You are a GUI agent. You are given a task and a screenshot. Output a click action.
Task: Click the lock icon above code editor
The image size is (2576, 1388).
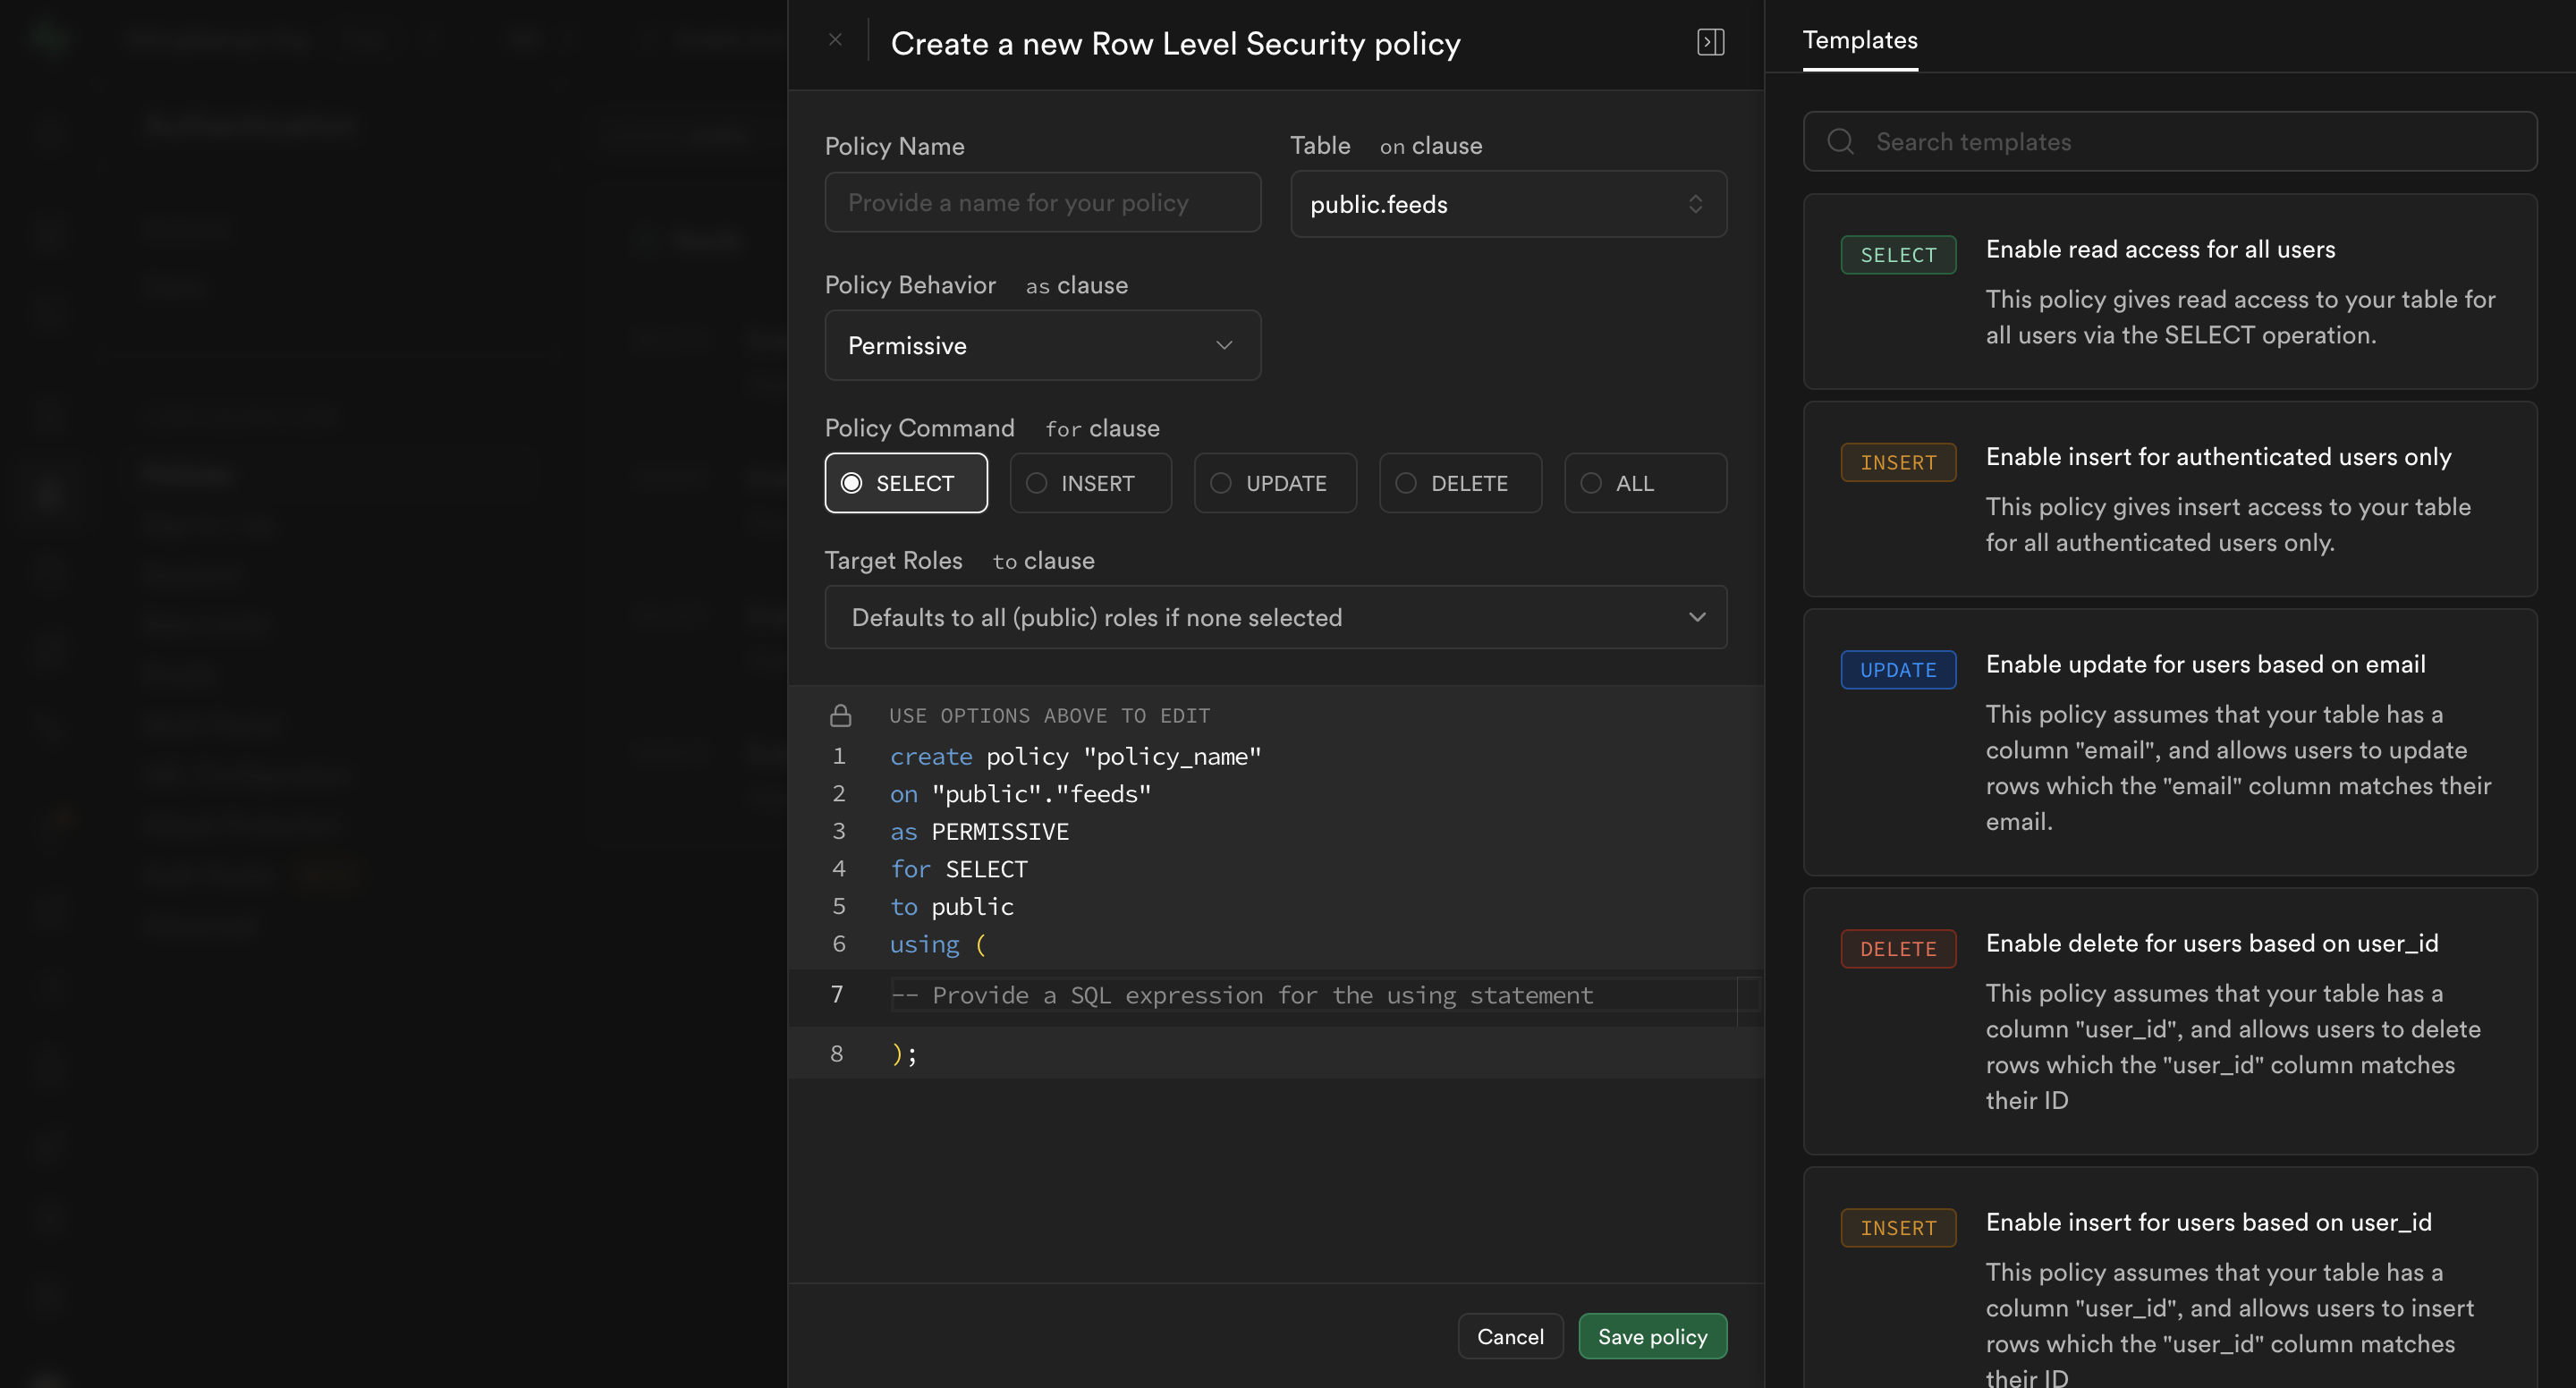coord(840,716)
